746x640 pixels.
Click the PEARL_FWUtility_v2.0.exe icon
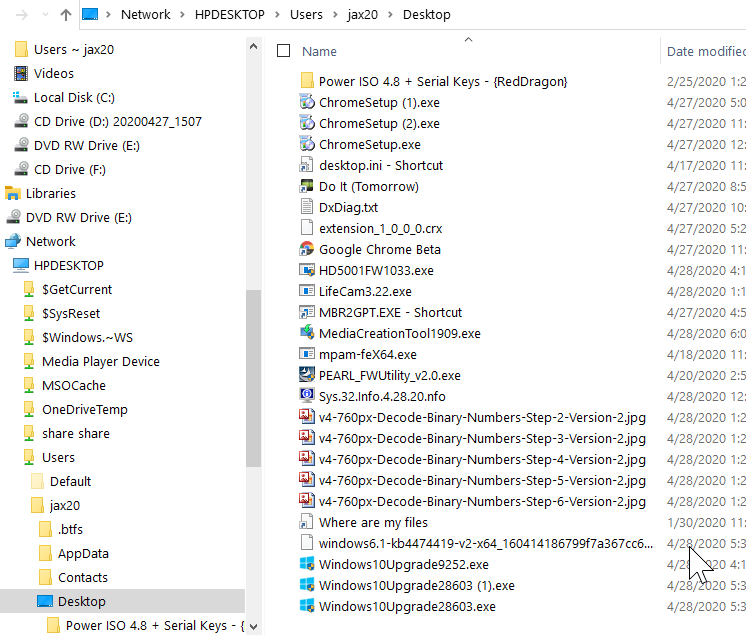pos(307,375)
